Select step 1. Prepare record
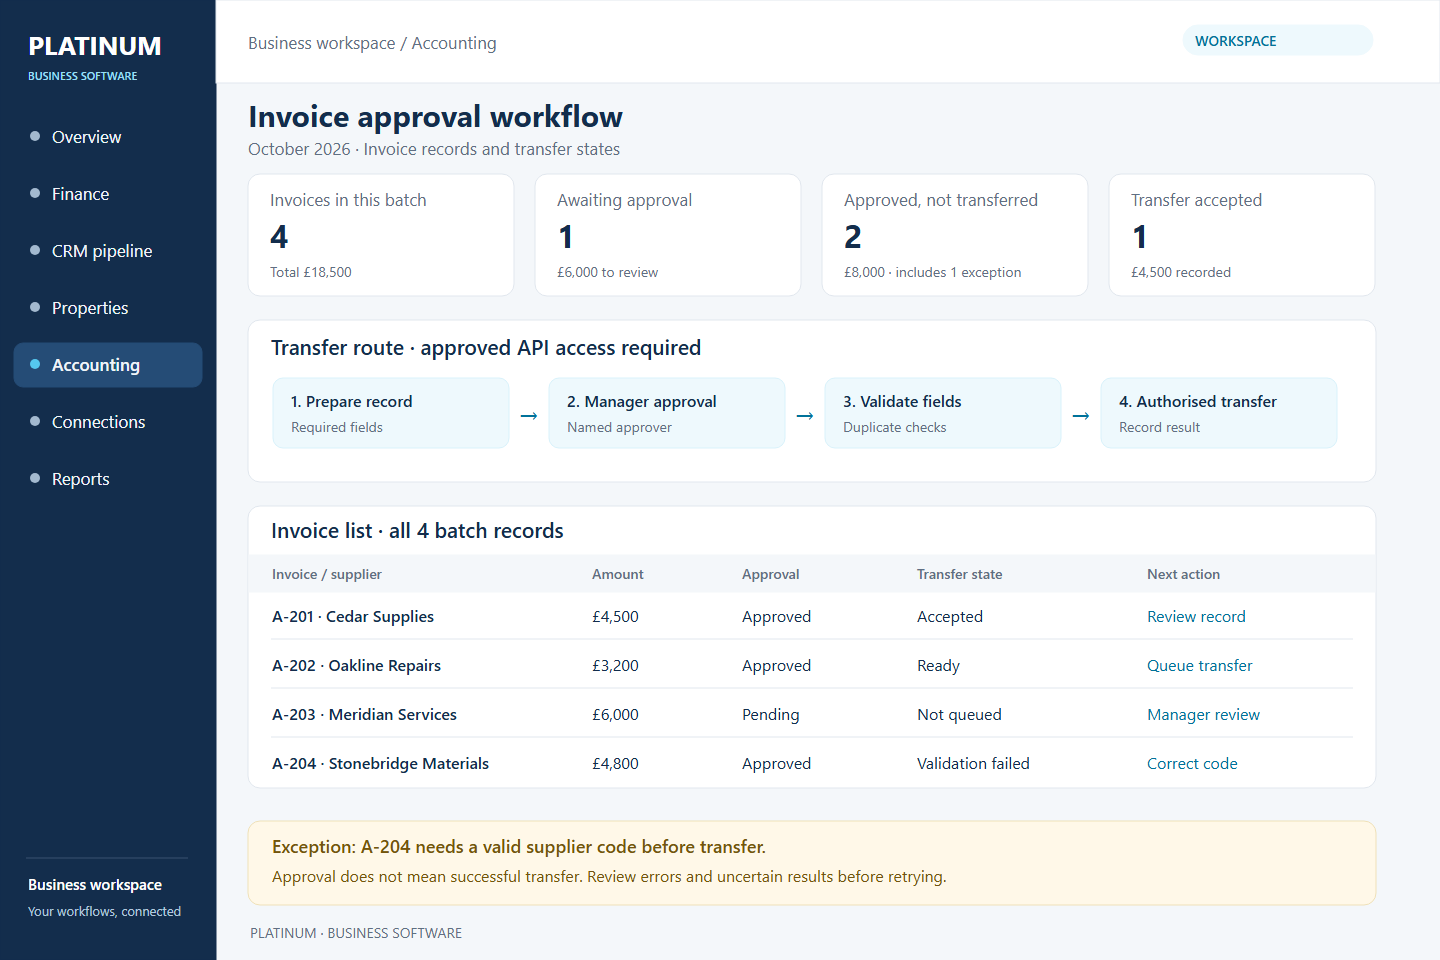Viewport: 1440px width, 960px height. [x=391, y=413]
